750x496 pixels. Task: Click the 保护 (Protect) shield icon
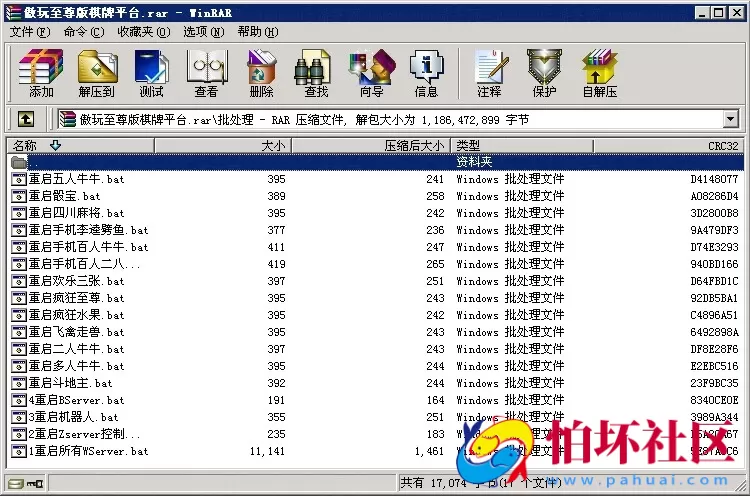(x=544, y=73)
